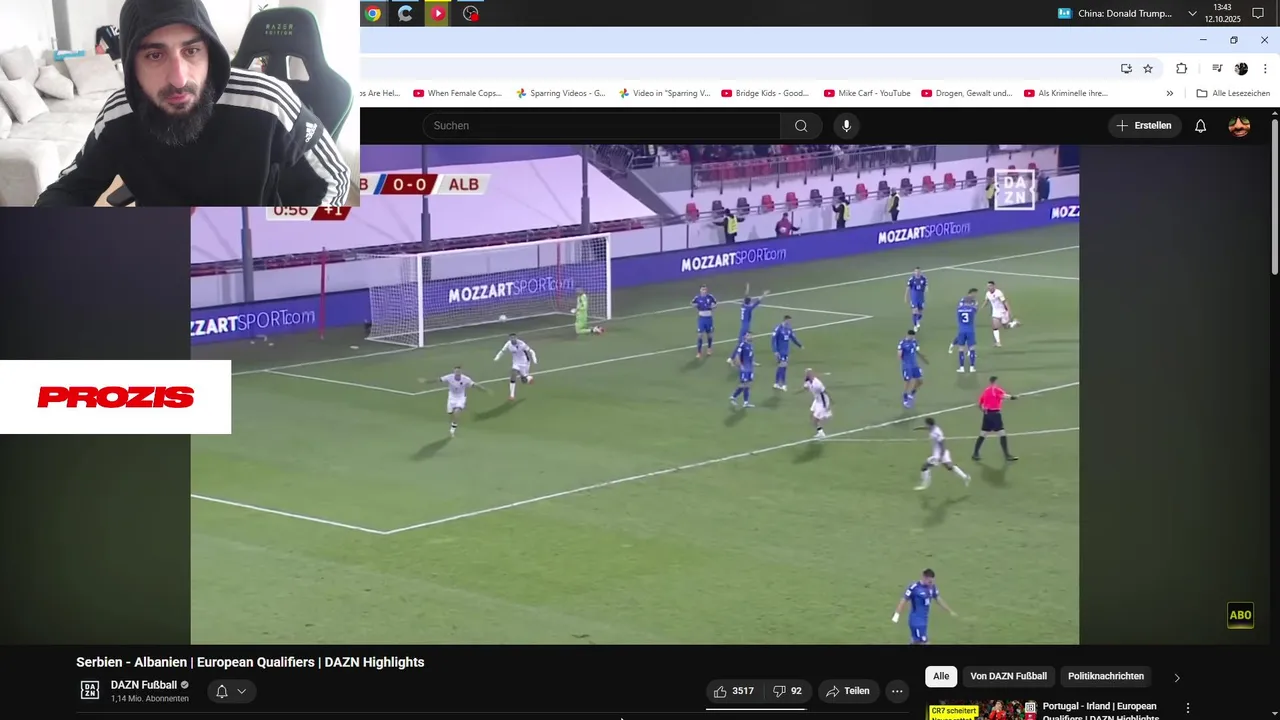
Task: Open YouTube notifications bell
Action: pyautogui.click(x=1201, y=126)
